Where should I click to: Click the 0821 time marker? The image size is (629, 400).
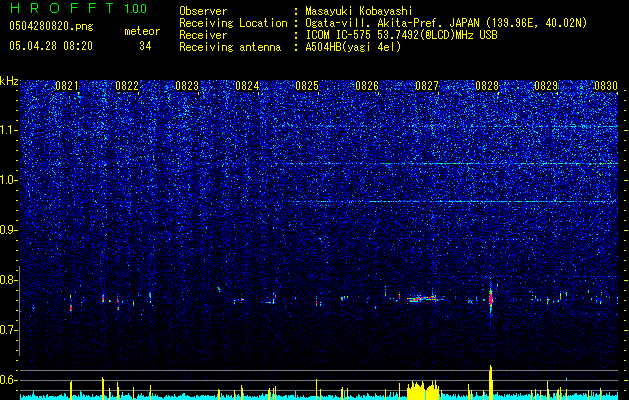click(67, 86)
